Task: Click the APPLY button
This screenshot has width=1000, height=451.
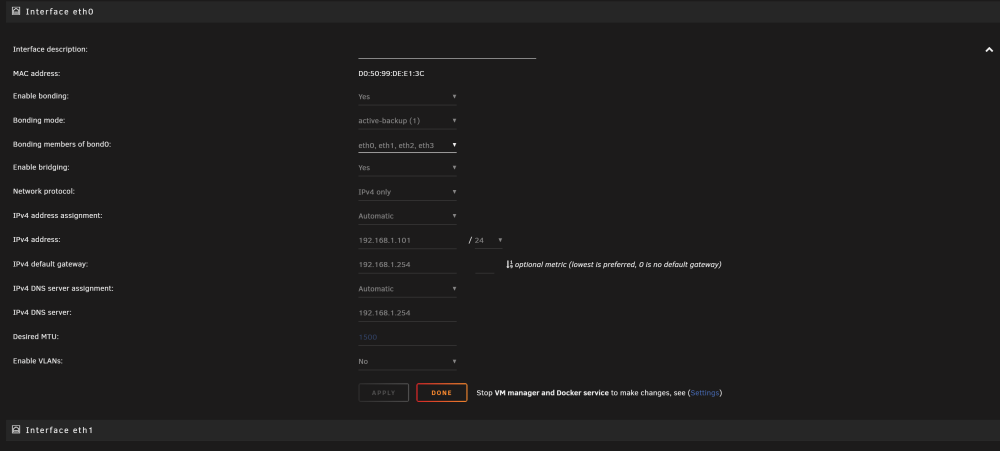Action: point(383,393)
